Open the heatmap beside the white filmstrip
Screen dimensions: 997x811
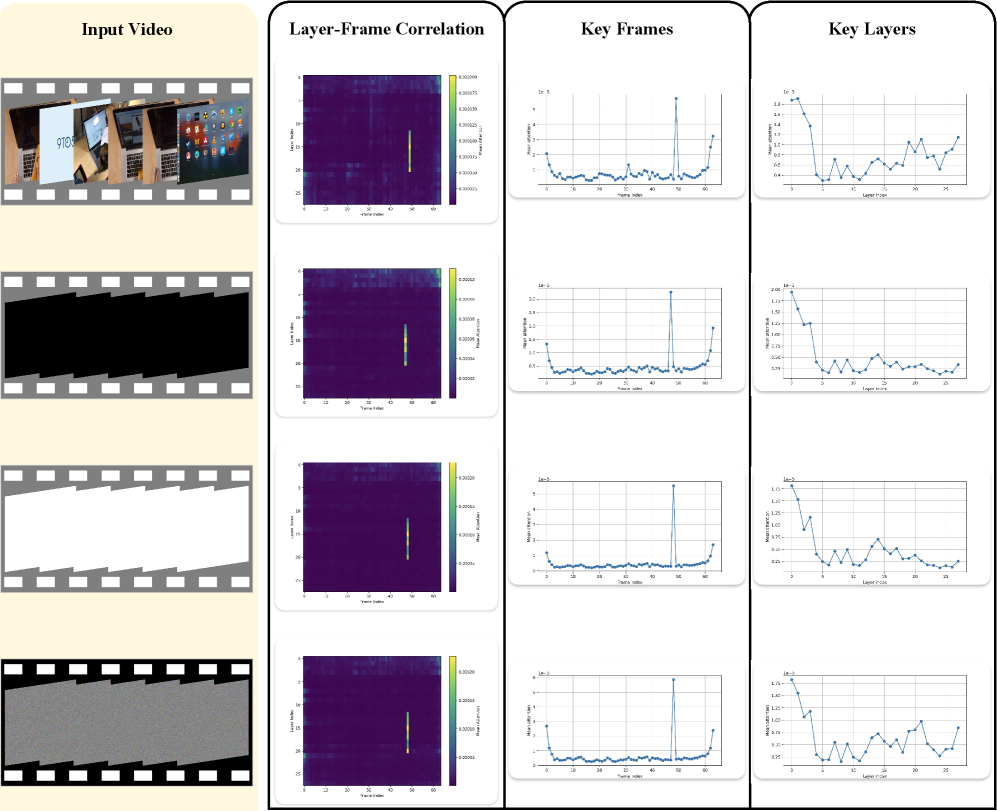(372, 527)
